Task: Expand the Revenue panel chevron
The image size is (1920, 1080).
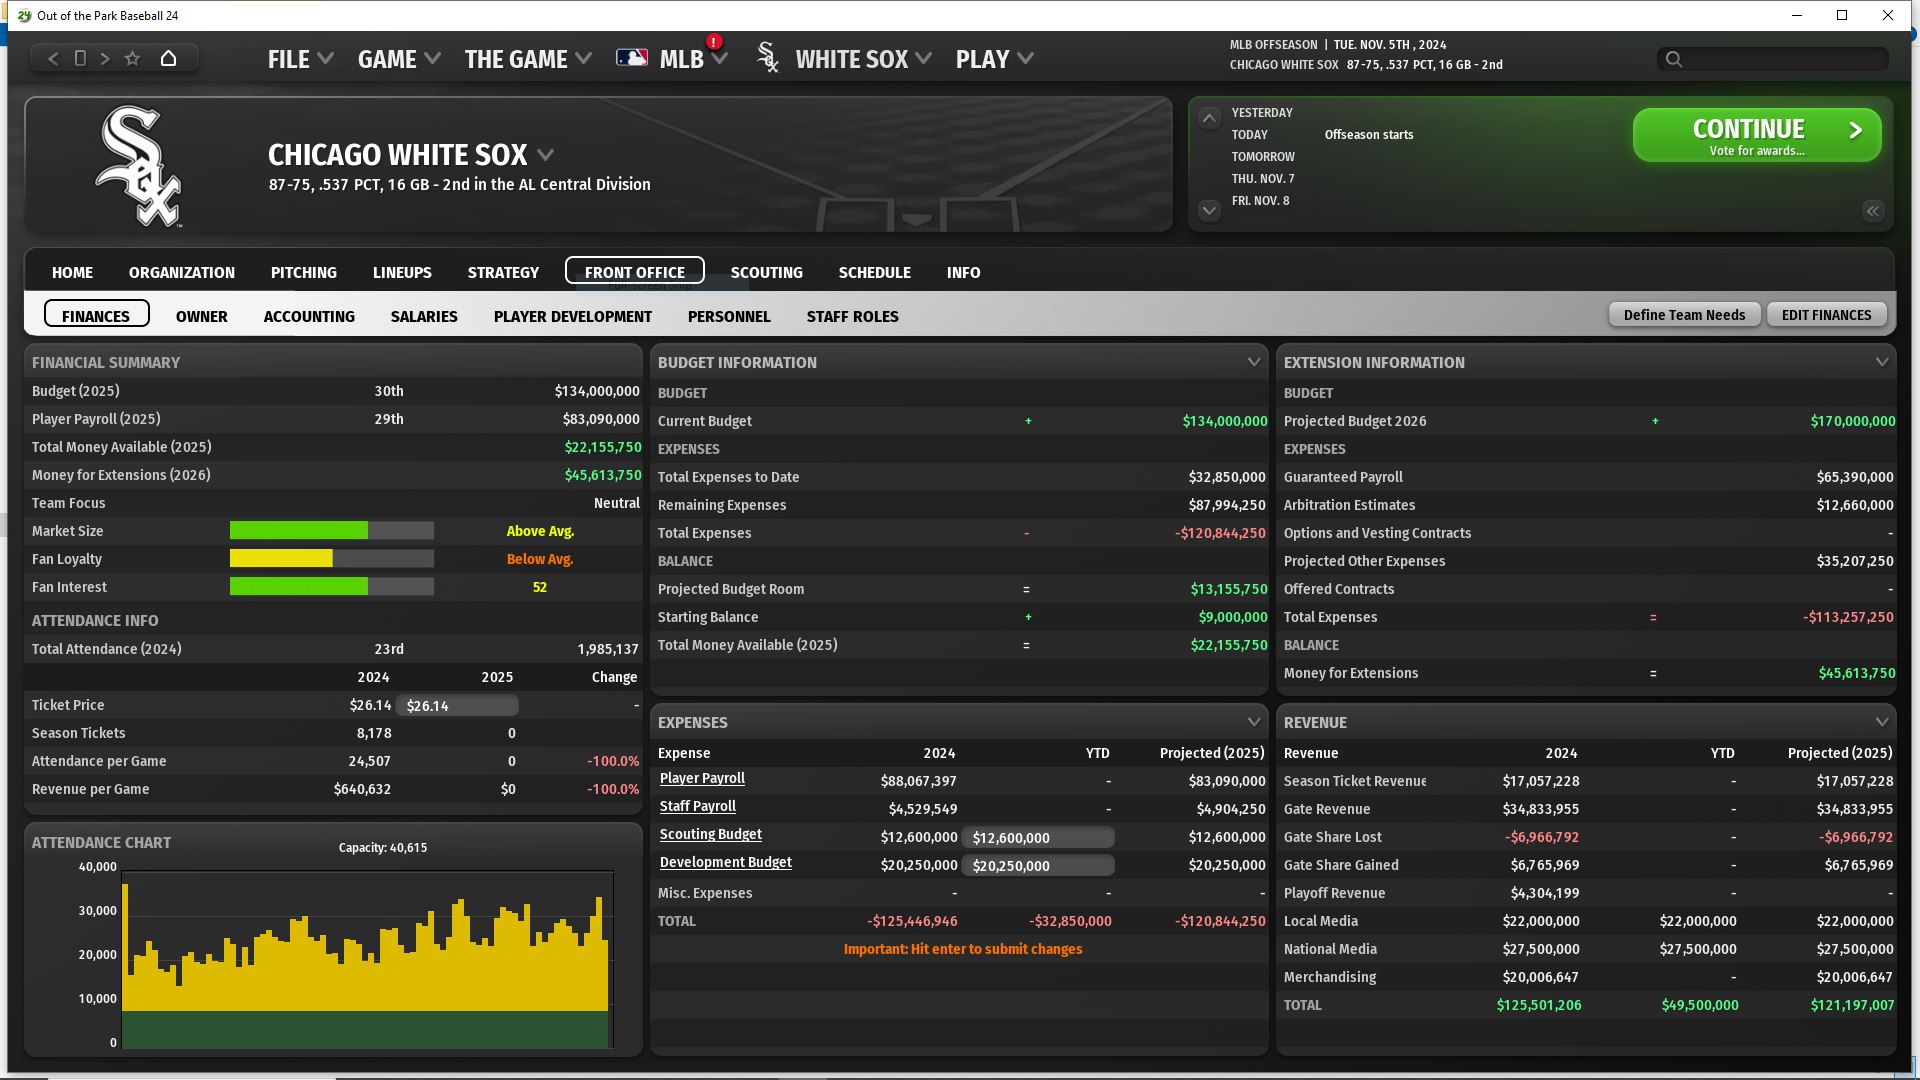Action: click(x=1881, y=722)
